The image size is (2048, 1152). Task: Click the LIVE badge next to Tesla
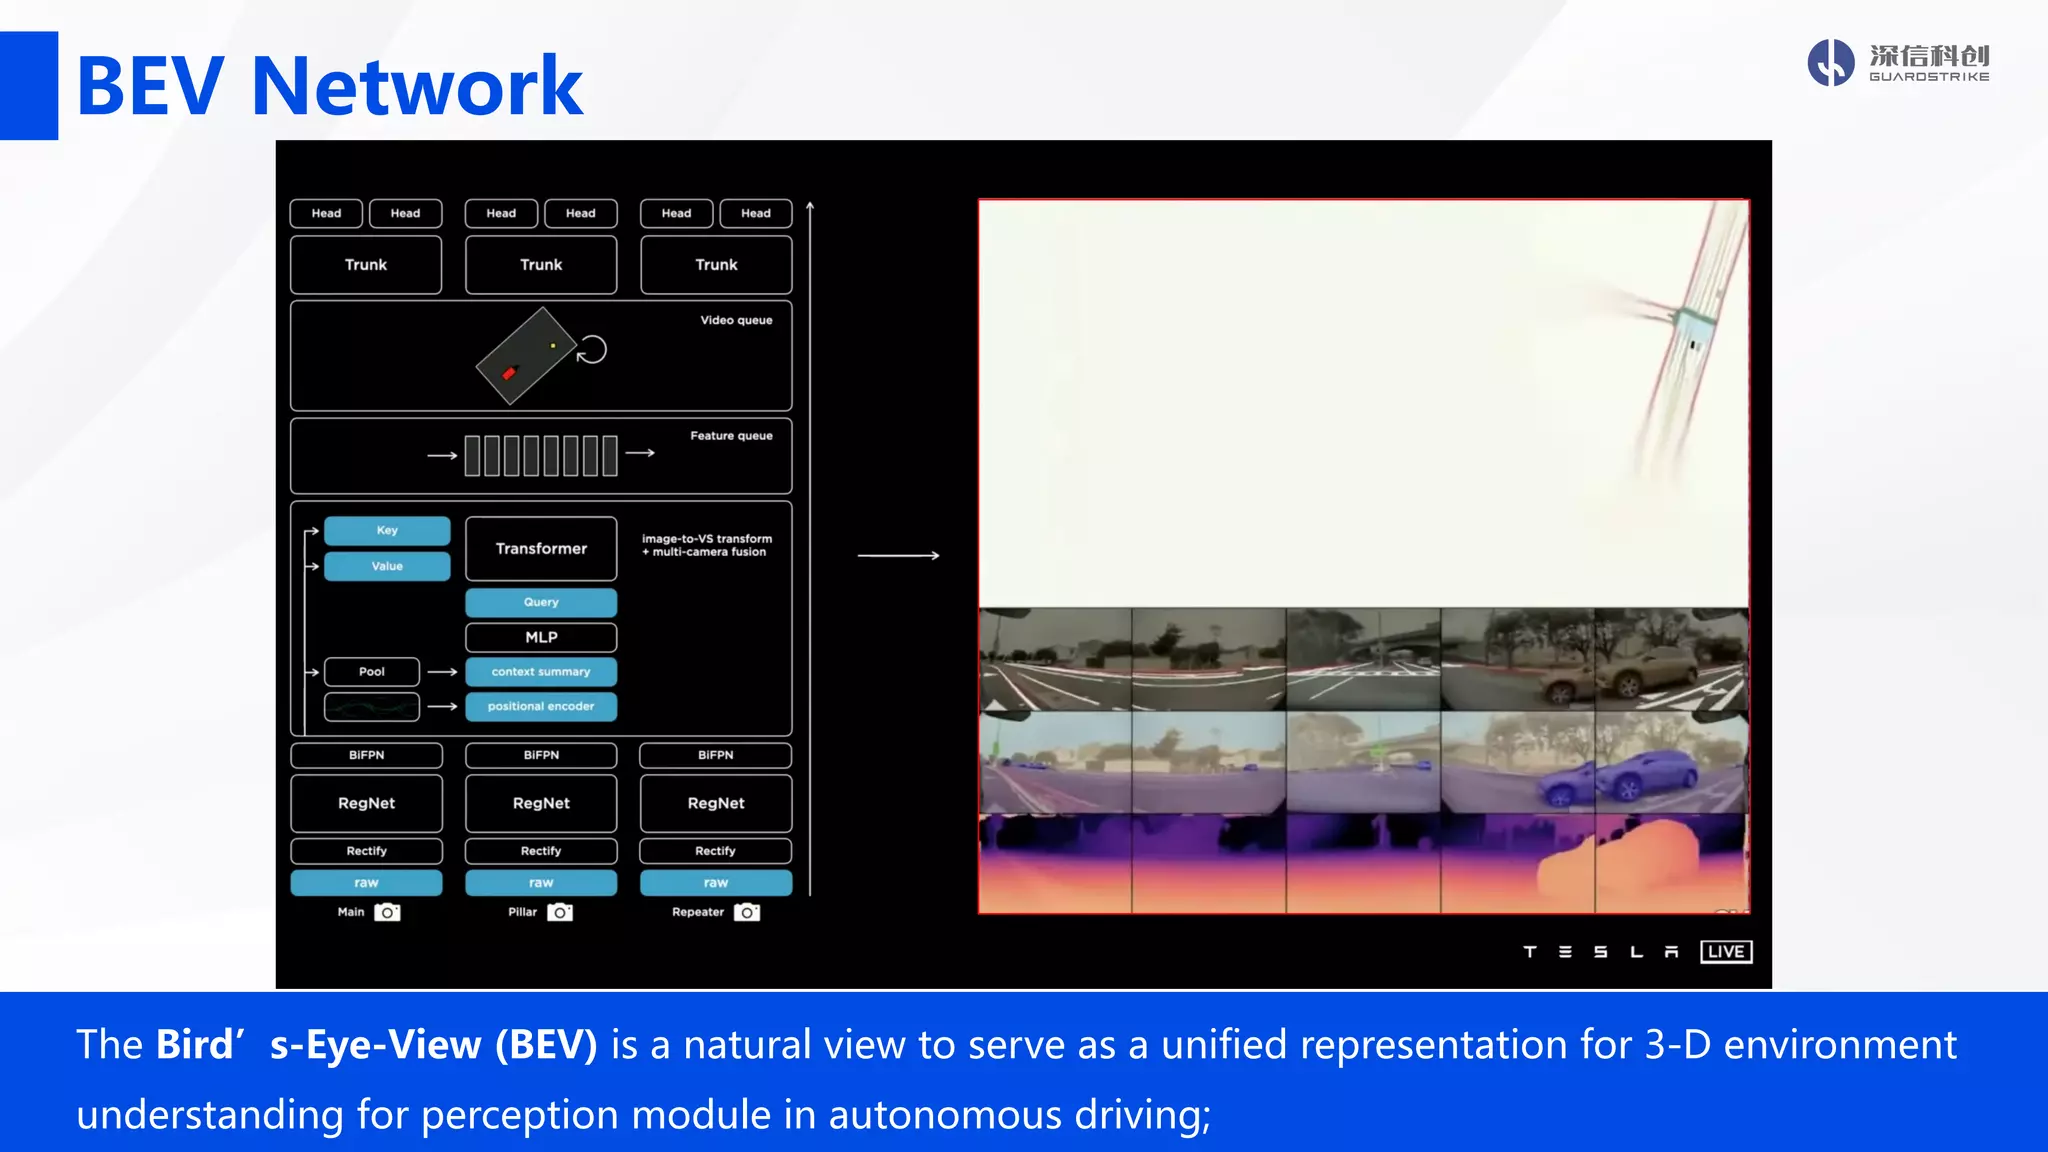point(1726,951)
